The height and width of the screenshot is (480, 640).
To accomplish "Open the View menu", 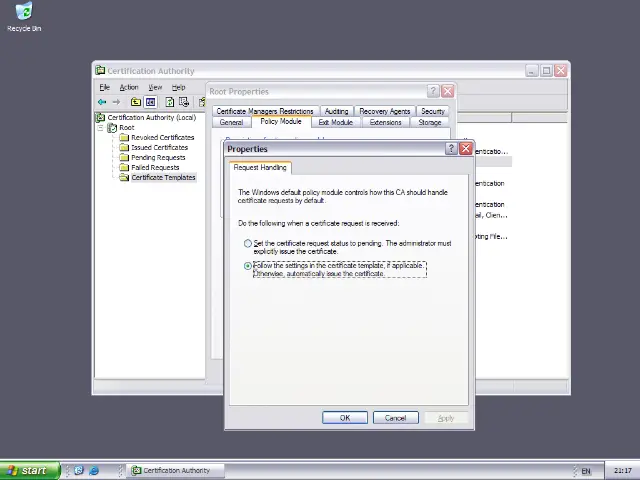I will 155,87.
